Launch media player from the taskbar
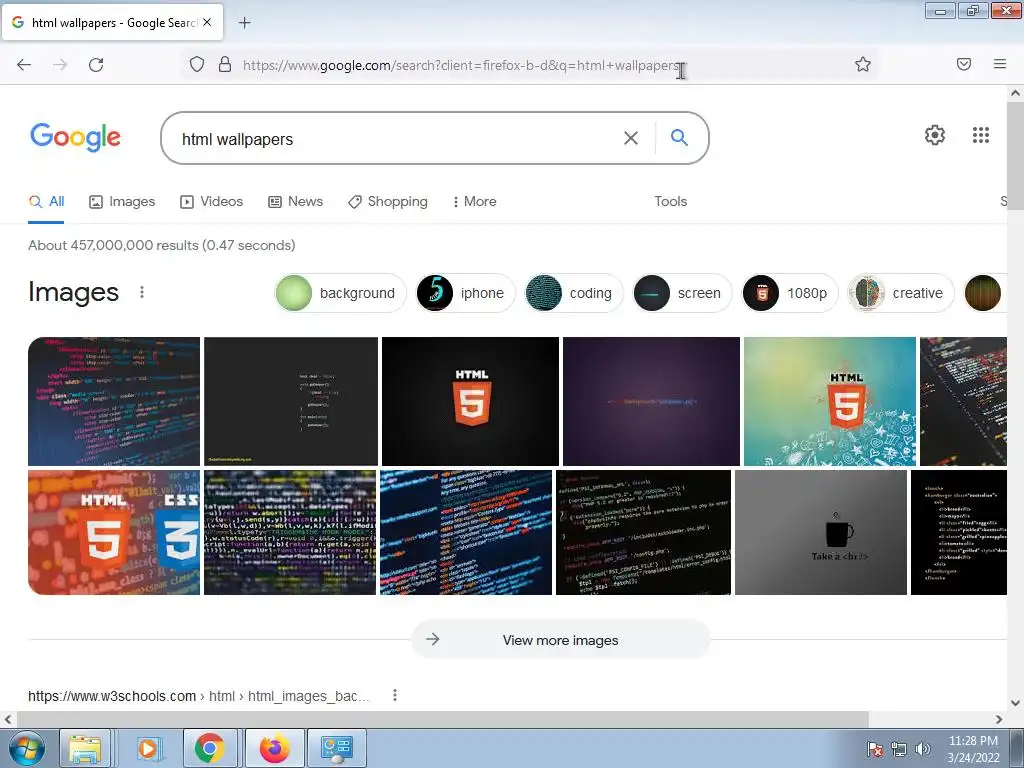 pos(148,748)
